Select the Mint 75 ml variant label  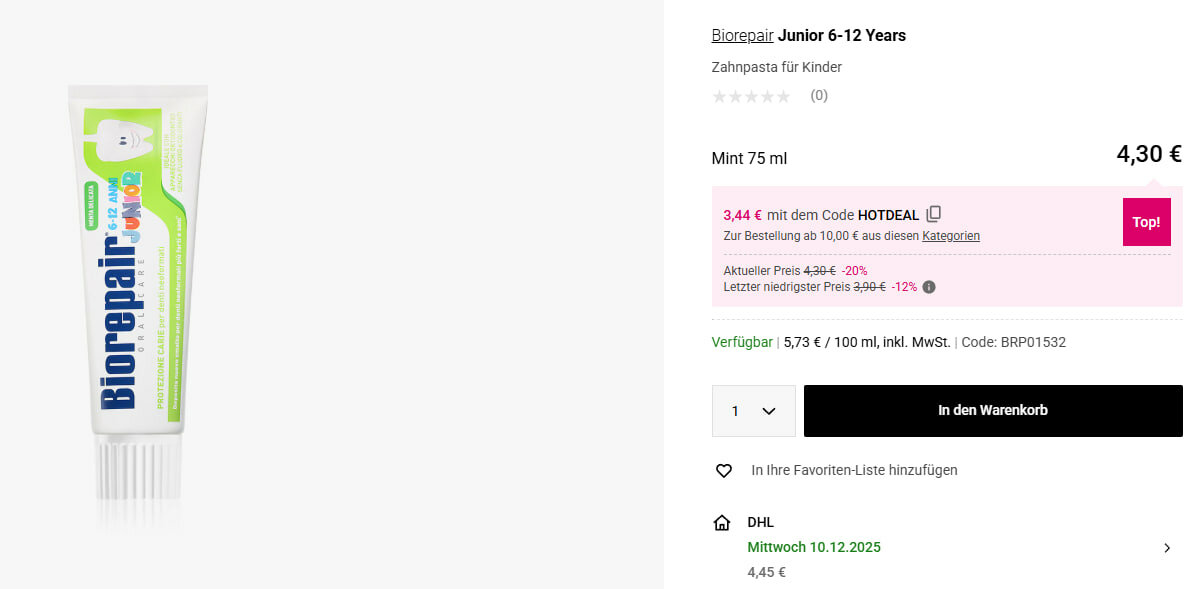point(749,158)
